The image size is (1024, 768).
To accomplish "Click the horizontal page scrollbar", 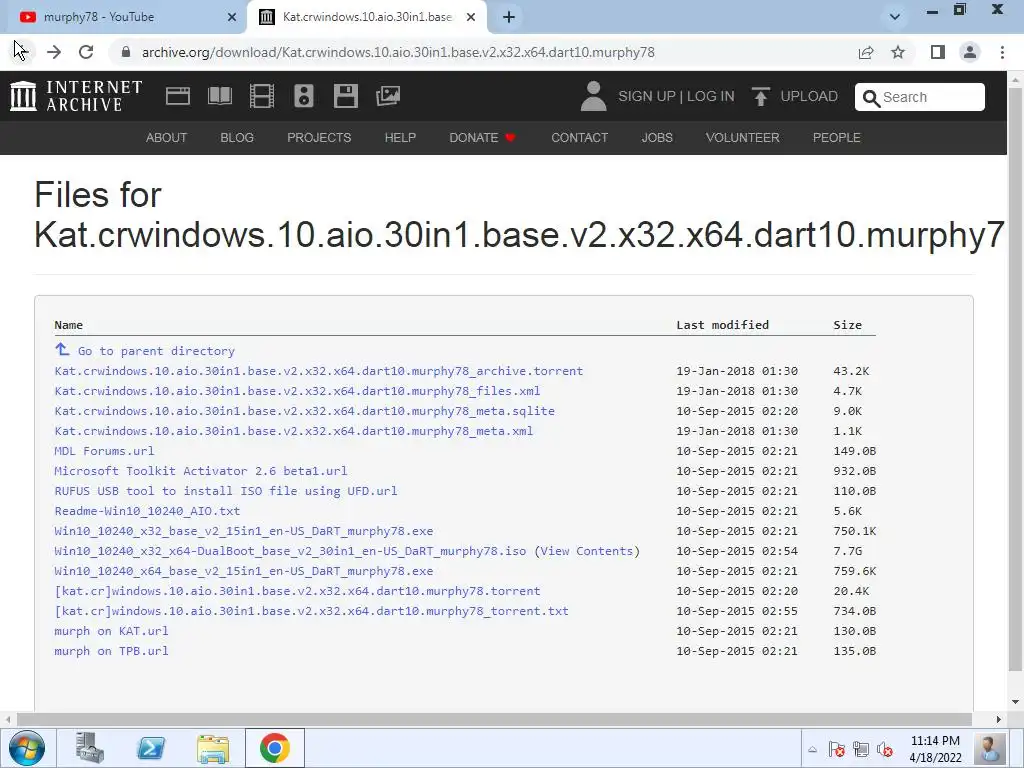I will pyautogui.click(x=494, y=720).
